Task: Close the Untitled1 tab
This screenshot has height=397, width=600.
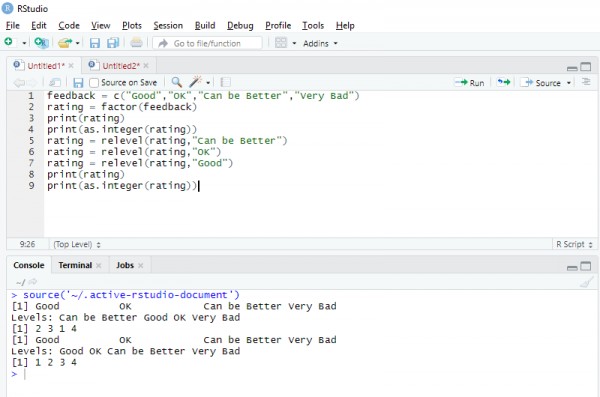Action: pos(71,66)
